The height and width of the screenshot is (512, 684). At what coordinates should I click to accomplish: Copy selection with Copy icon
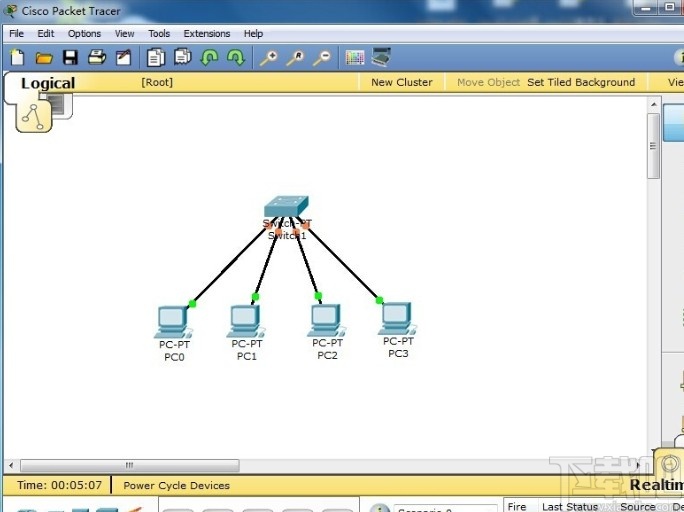tap(156, 58)
